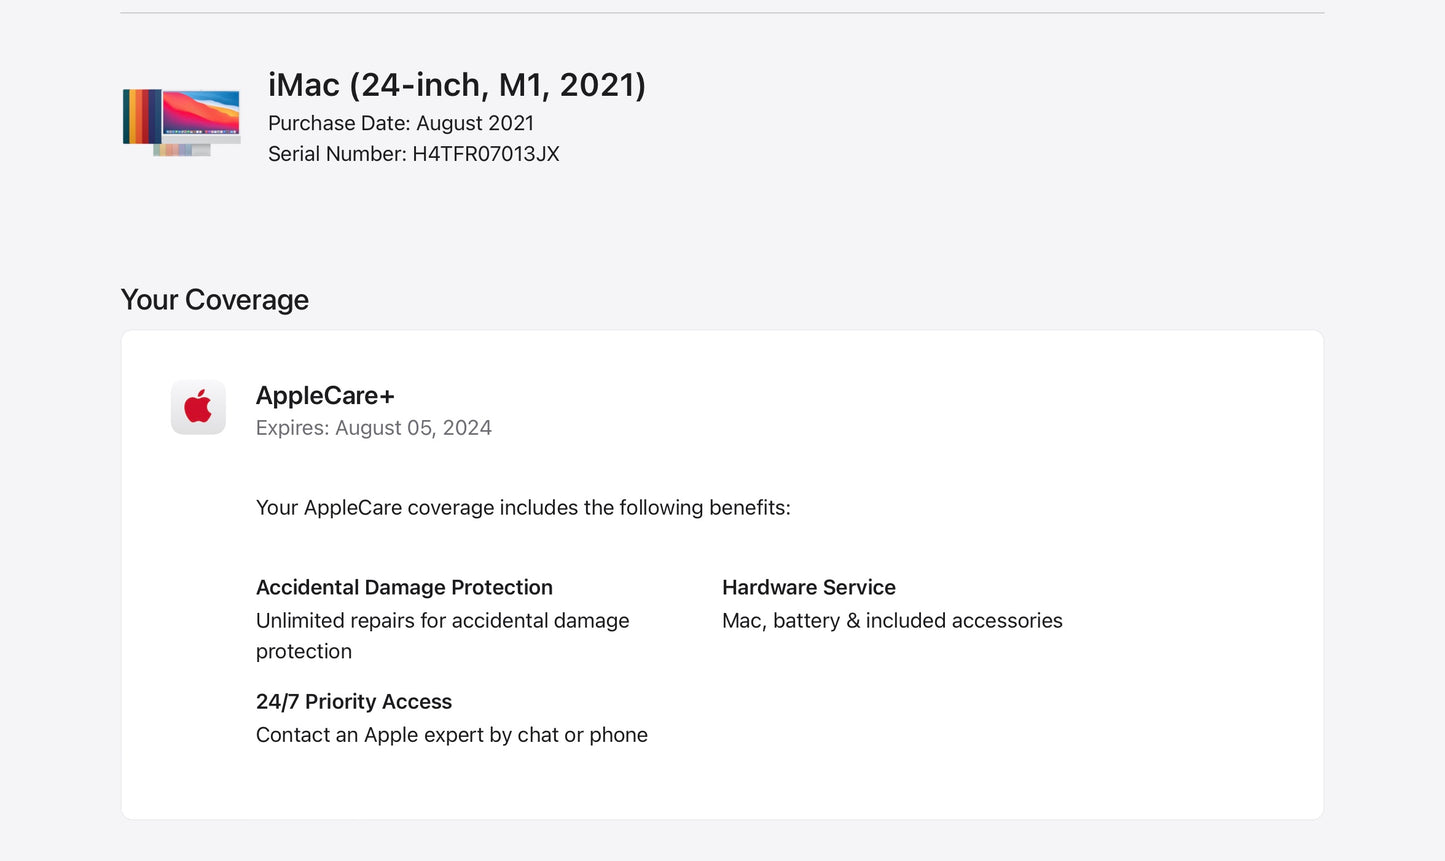Viewport: 1445px width, 861px height.
Task: Click the AppleCare coverage benefits intro sentence
Action: pos(522,508)
